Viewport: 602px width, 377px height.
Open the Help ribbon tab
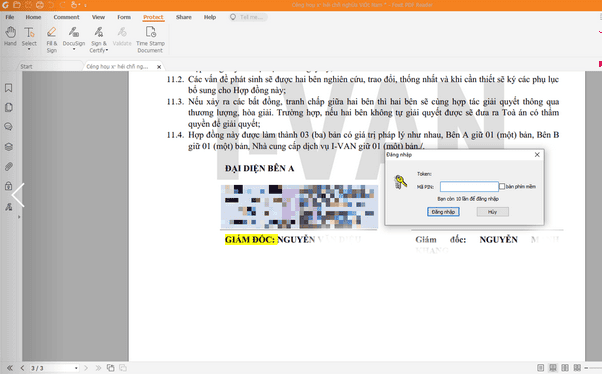pos(210,17)
